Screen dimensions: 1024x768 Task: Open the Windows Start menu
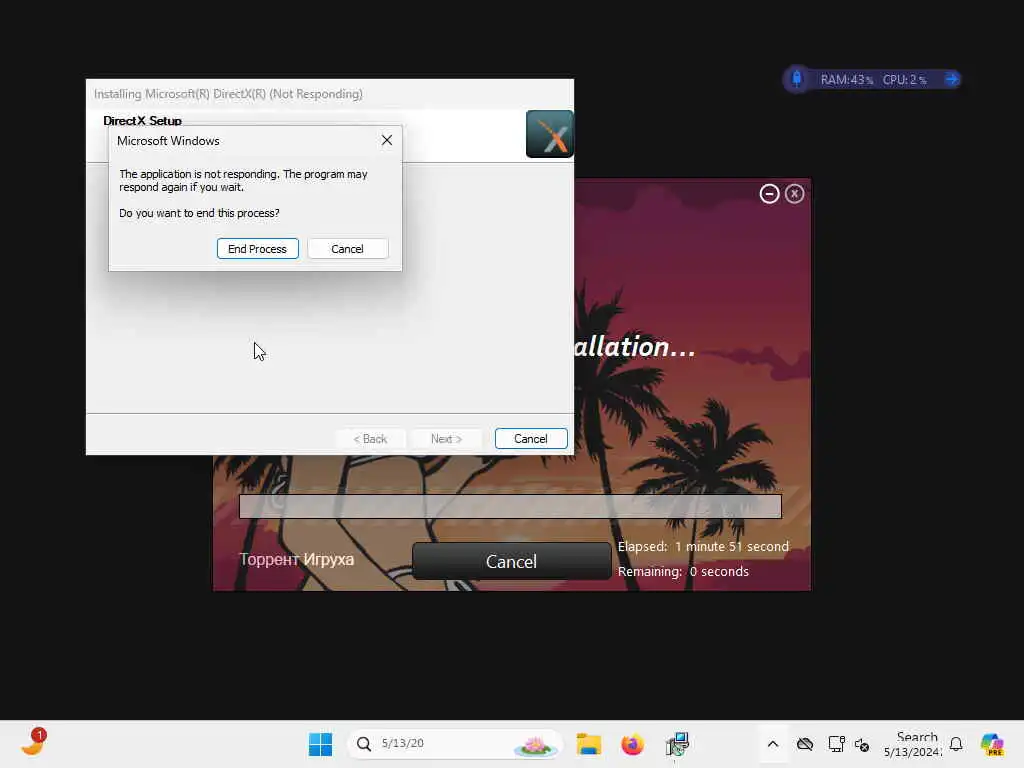320,744
